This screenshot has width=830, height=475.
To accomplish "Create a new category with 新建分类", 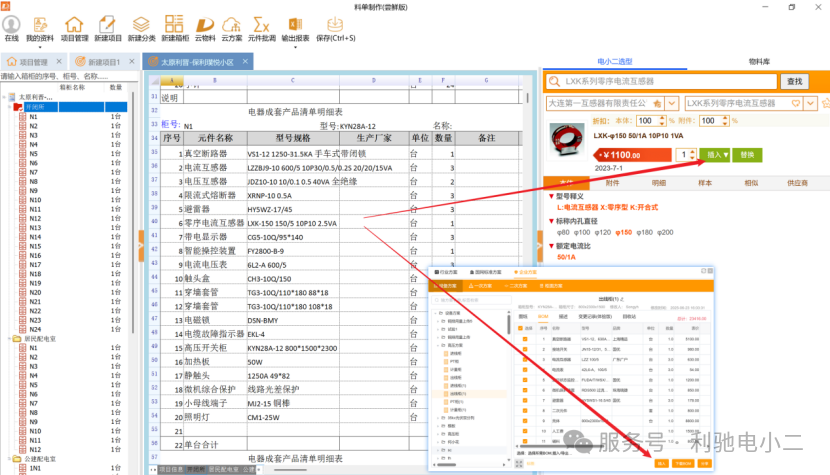I will coord(141,29).
